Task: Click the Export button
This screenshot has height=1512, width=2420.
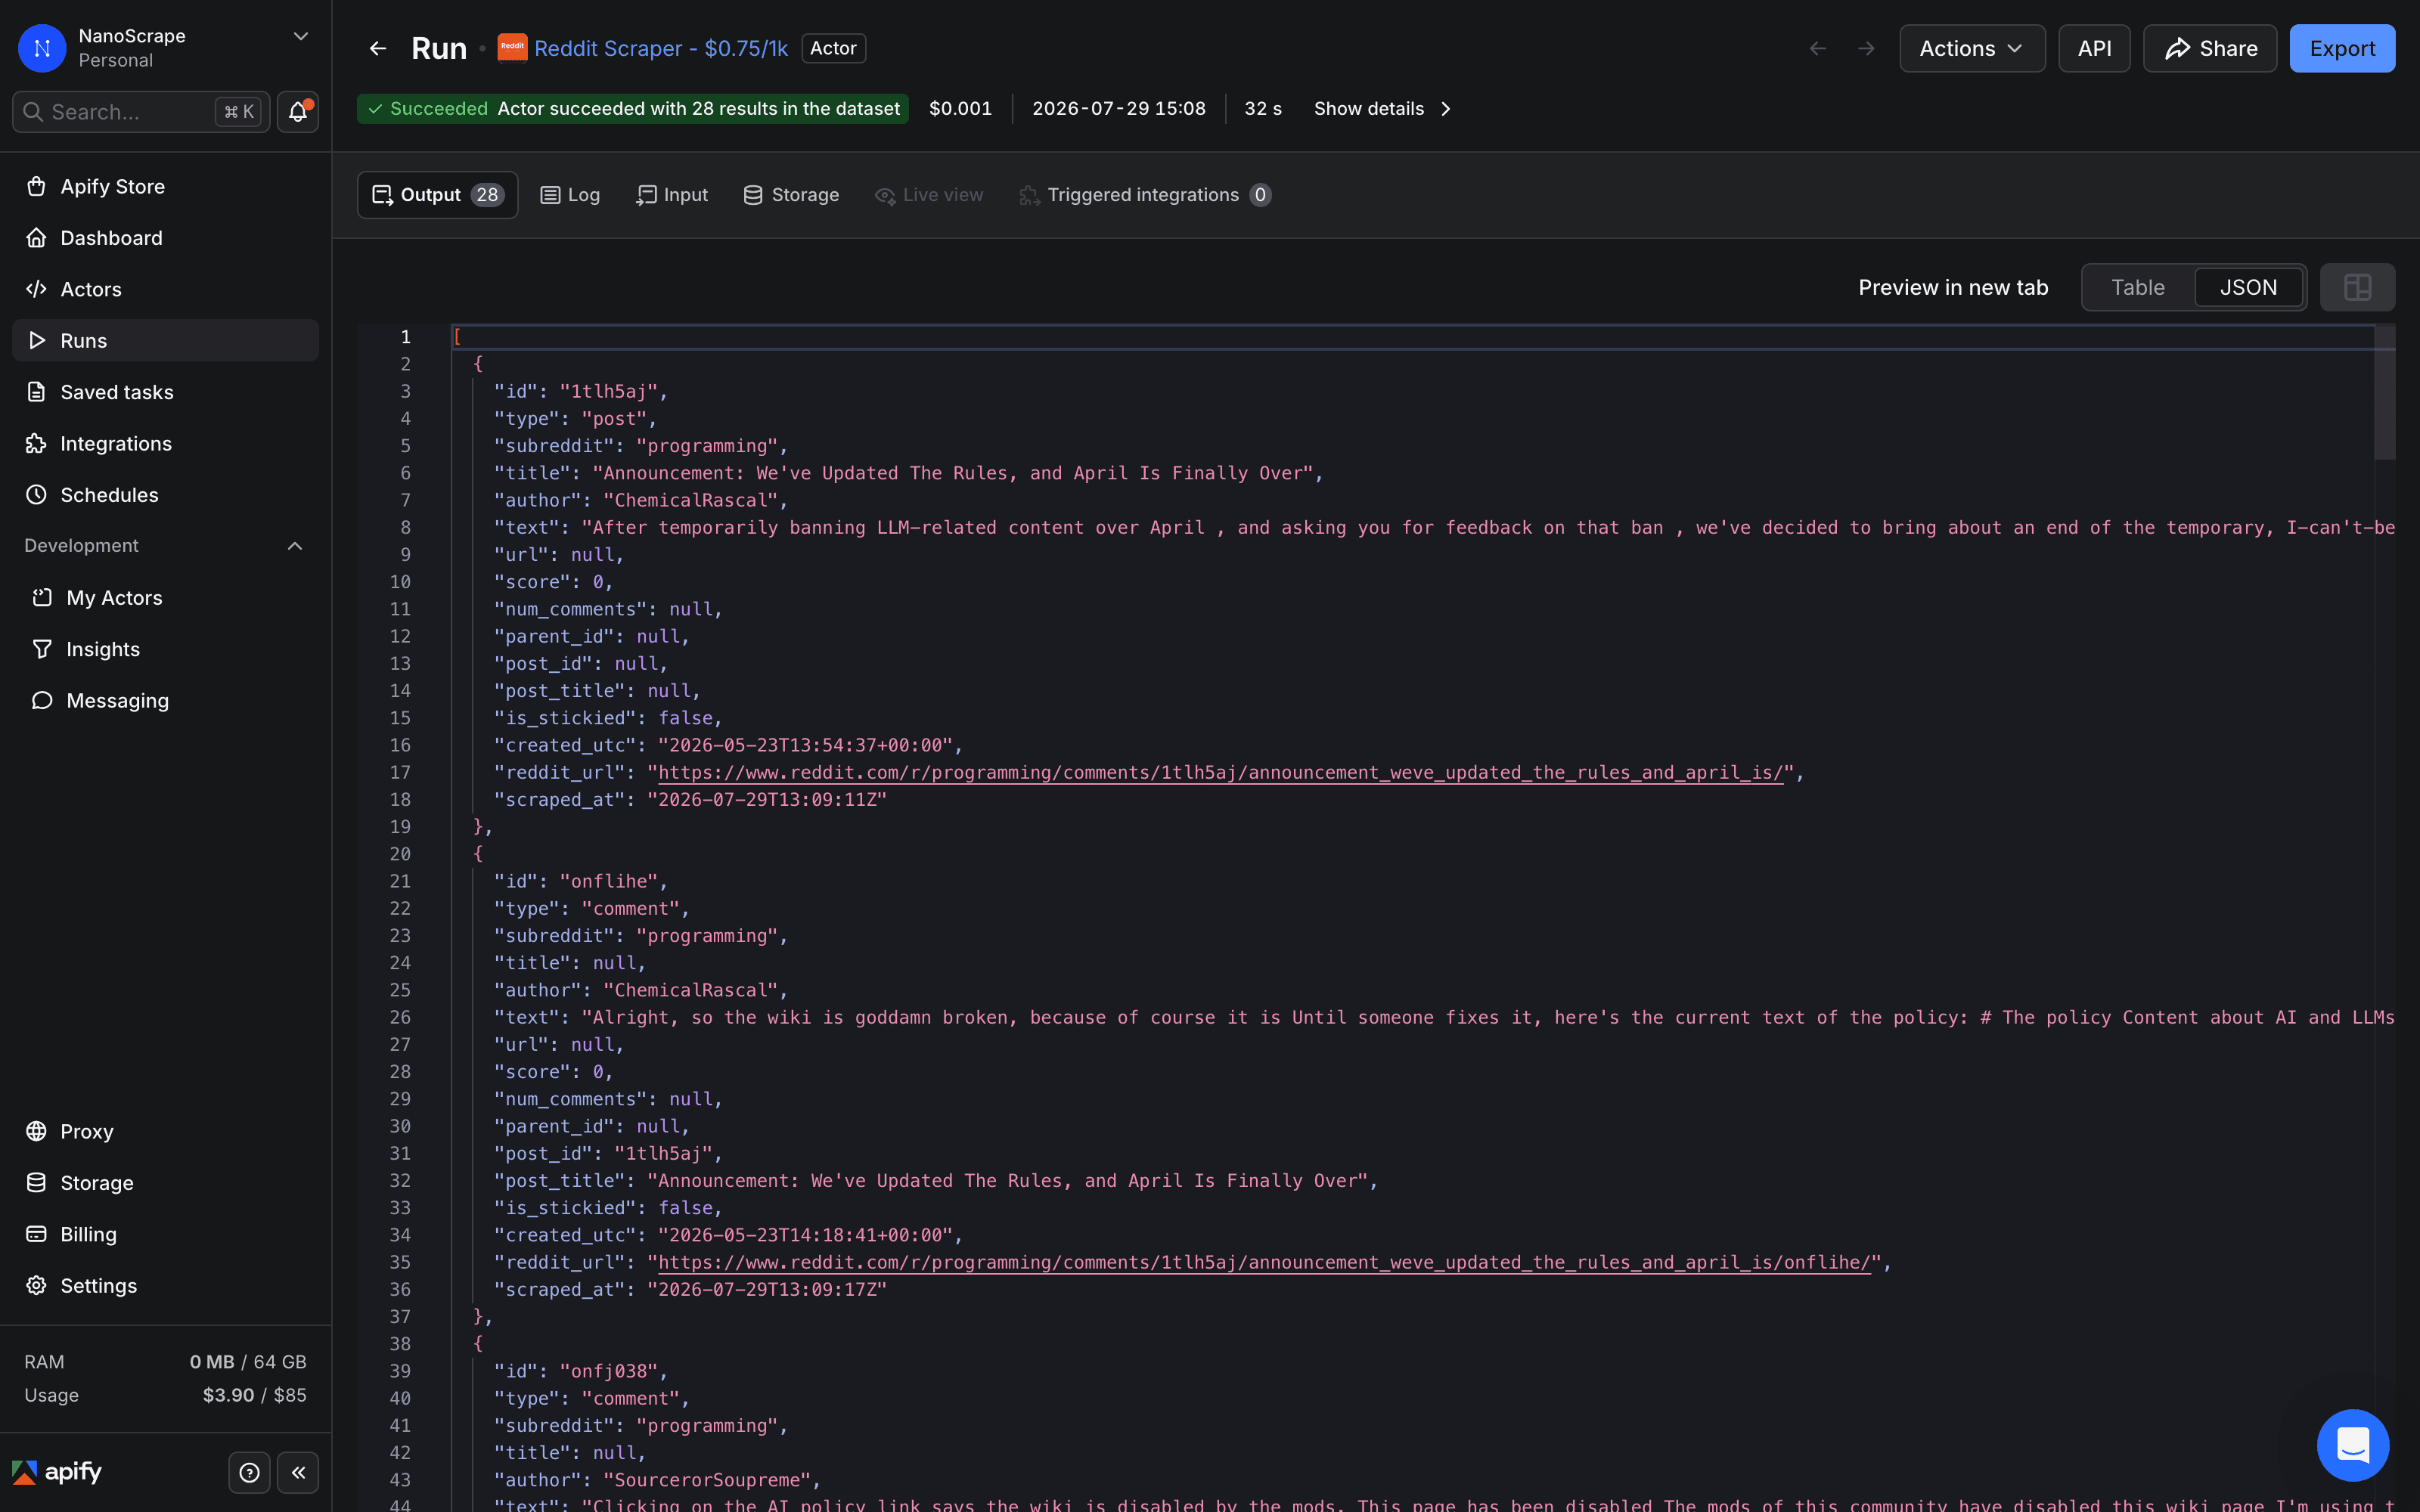Action: coord(2342,48)
